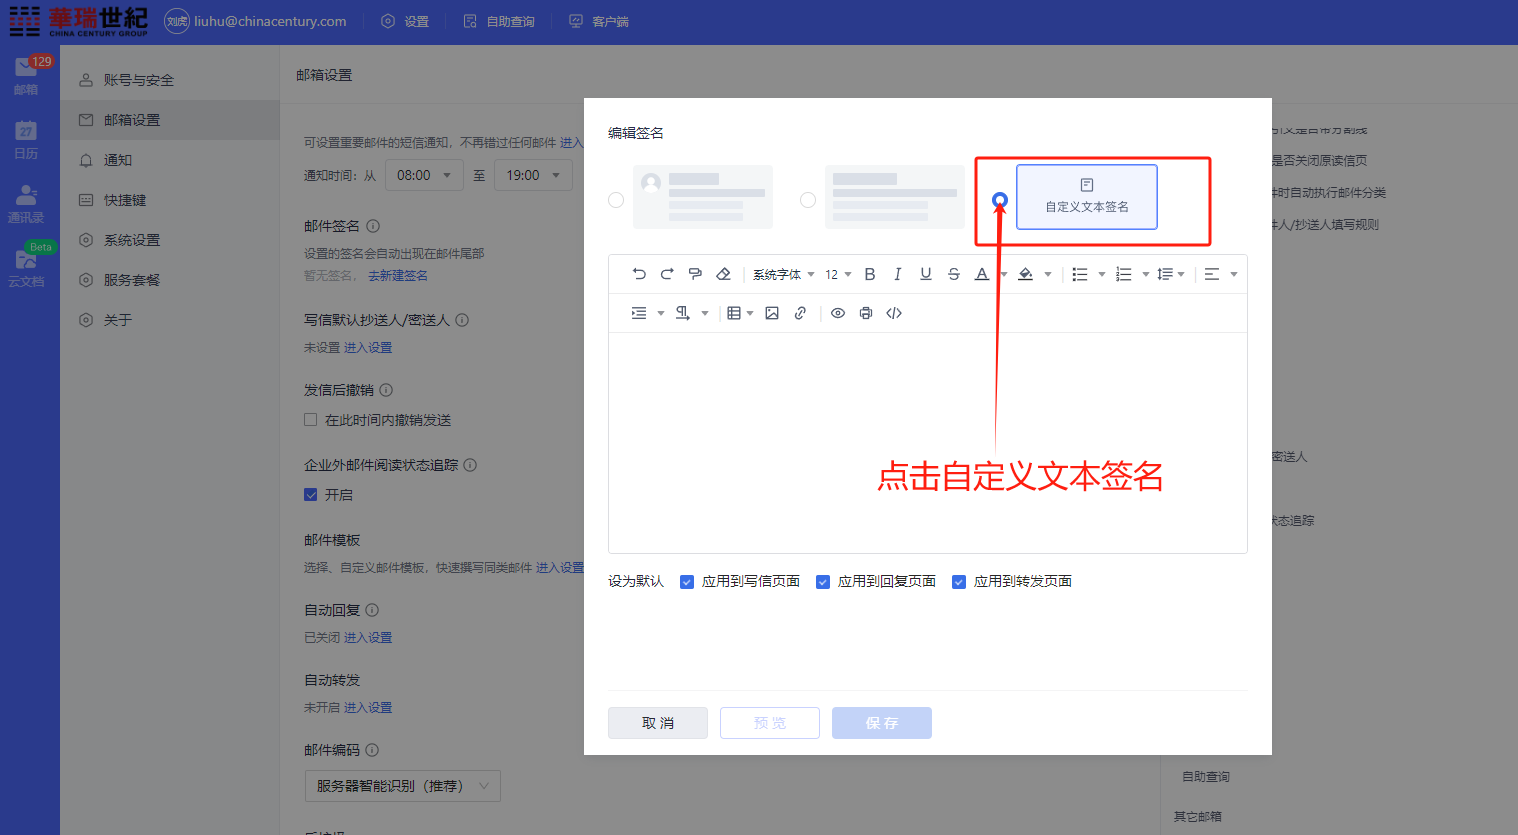Uncheck apply to forward page checkbox
Image resolution: width=1518 pixels, height=835 pixels.
point(959,582)
